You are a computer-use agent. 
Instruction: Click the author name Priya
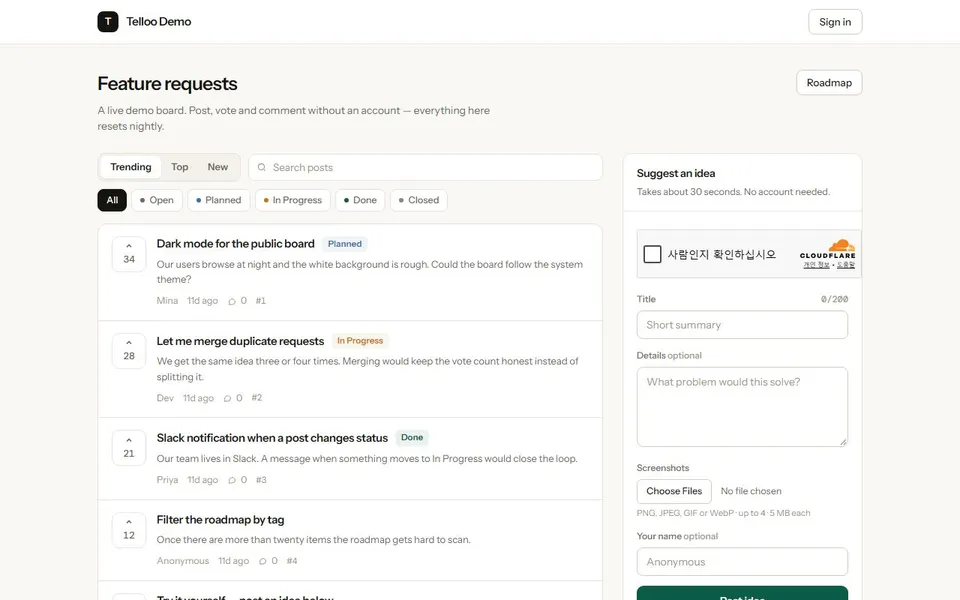[x=167, y=480]
